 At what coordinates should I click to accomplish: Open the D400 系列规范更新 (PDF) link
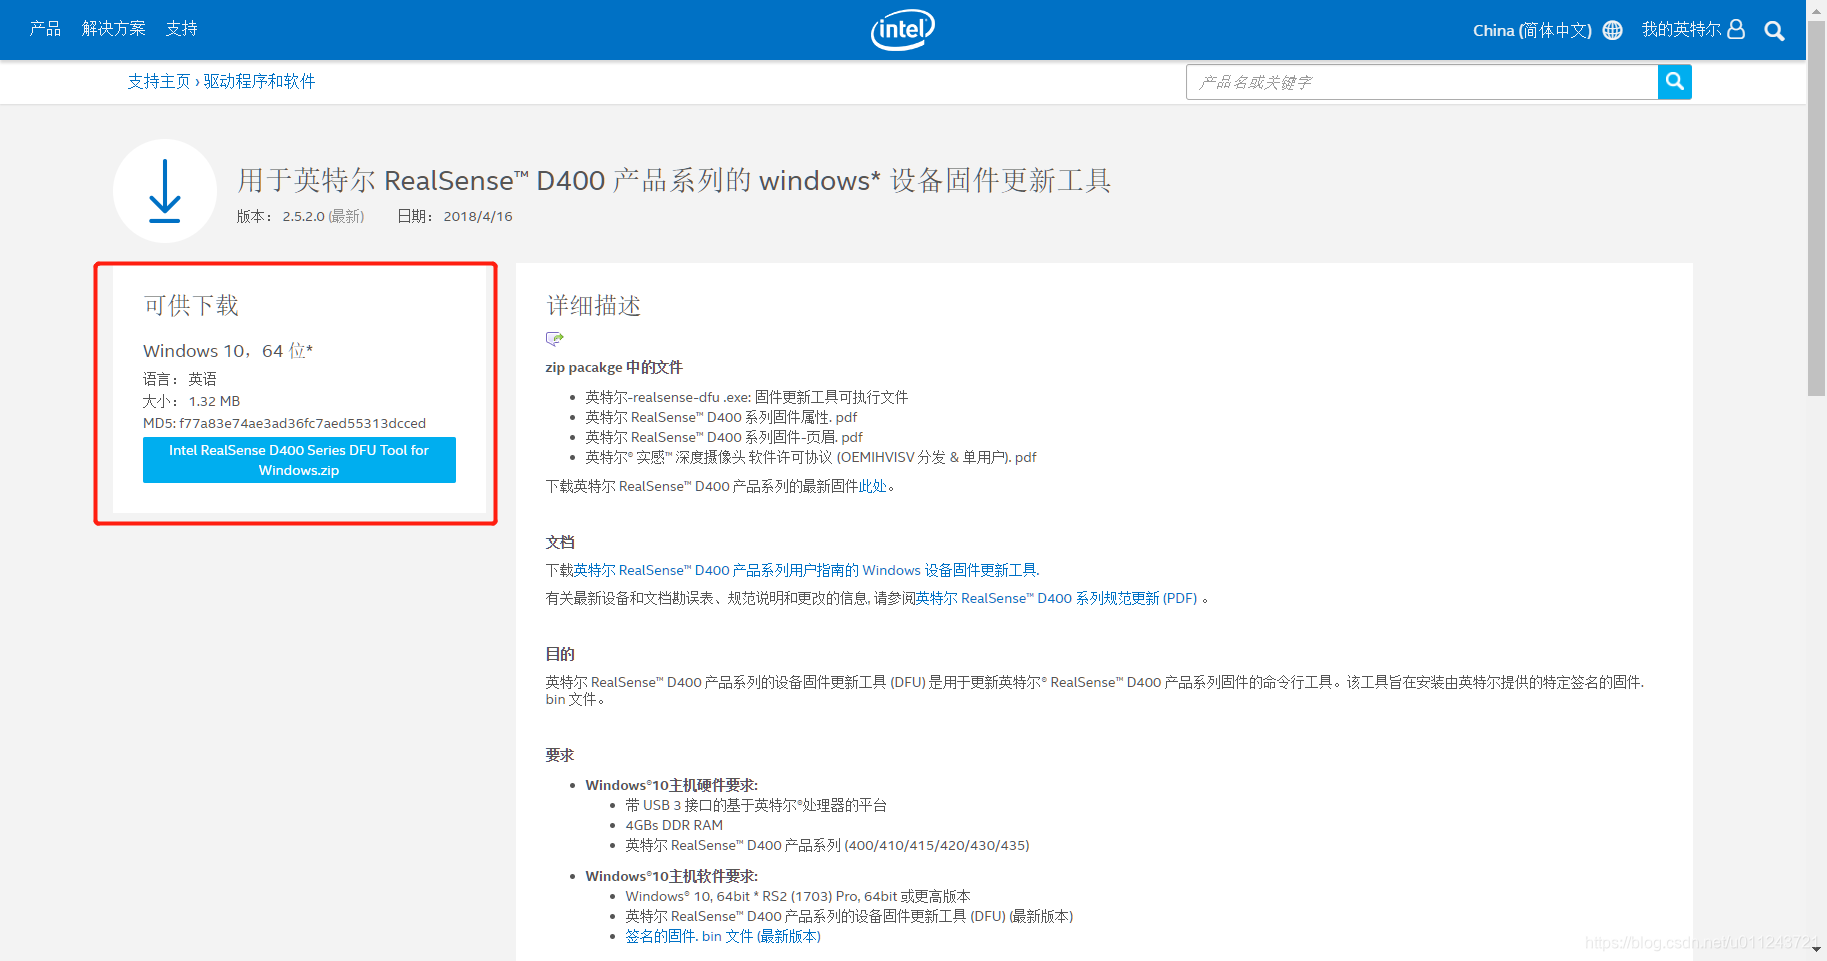click(1056, 598)
